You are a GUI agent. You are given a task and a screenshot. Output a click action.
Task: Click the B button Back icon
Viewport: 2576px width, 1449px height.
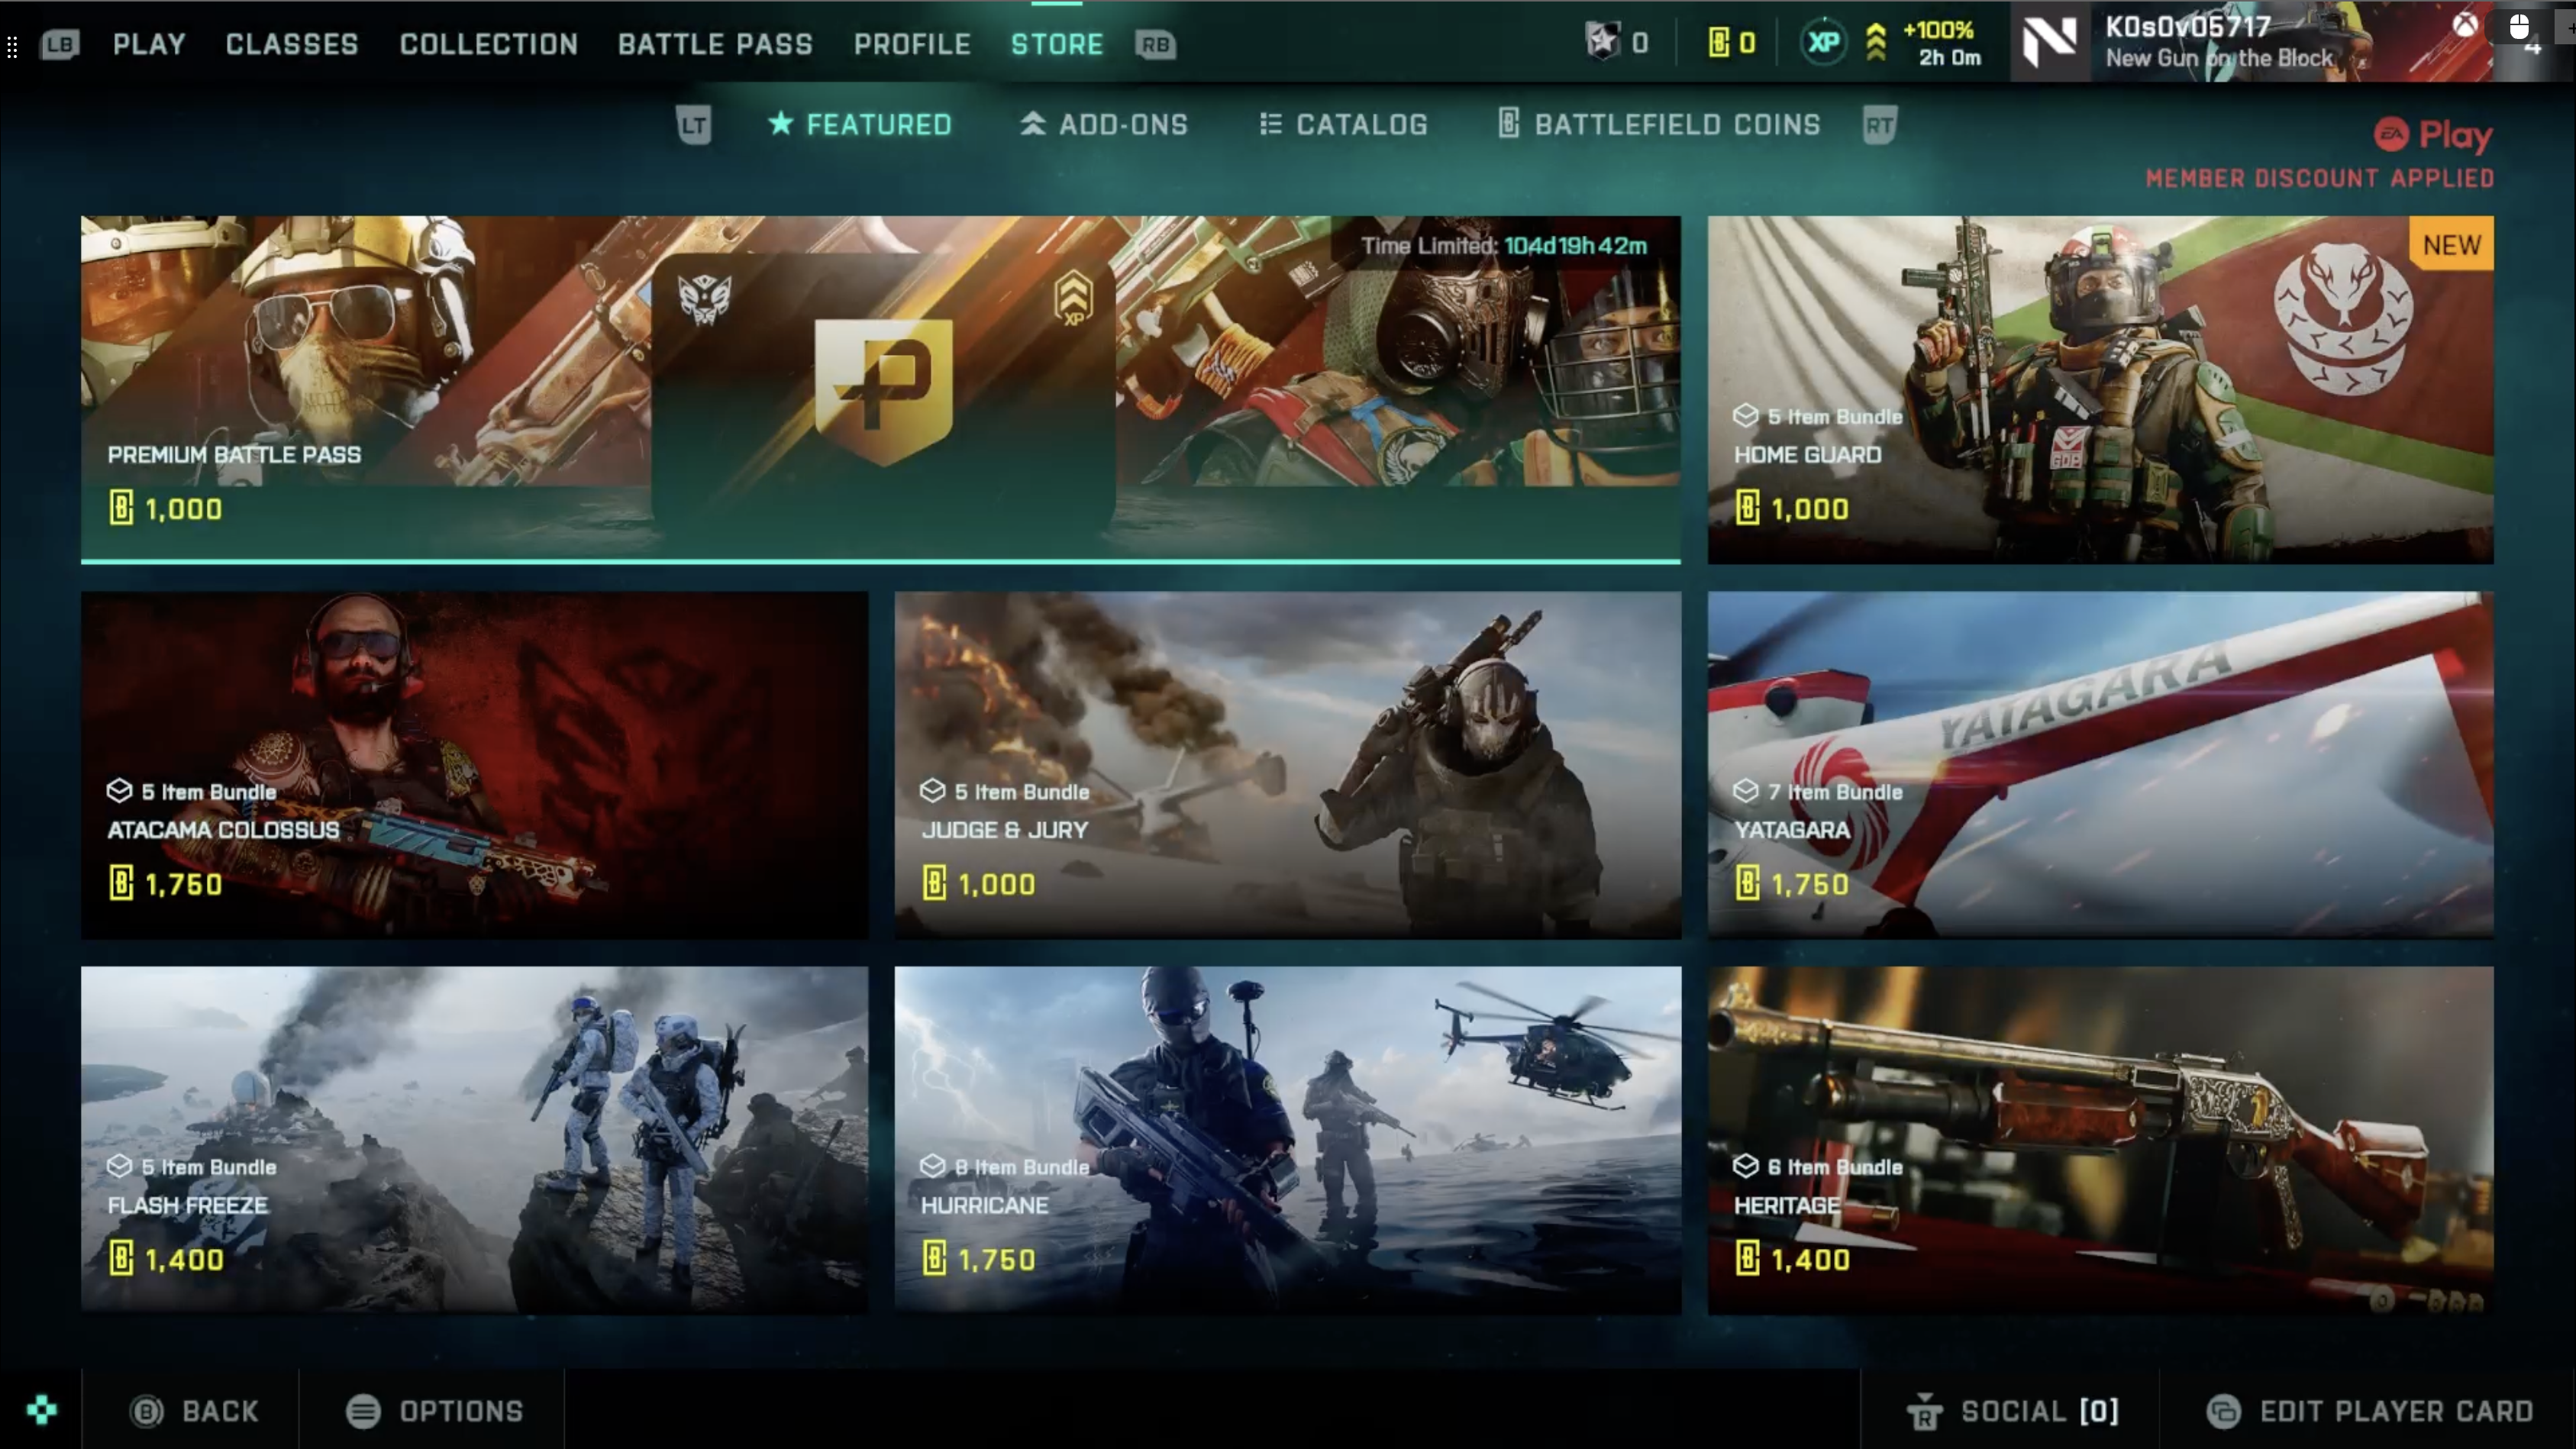point(147,1411)
